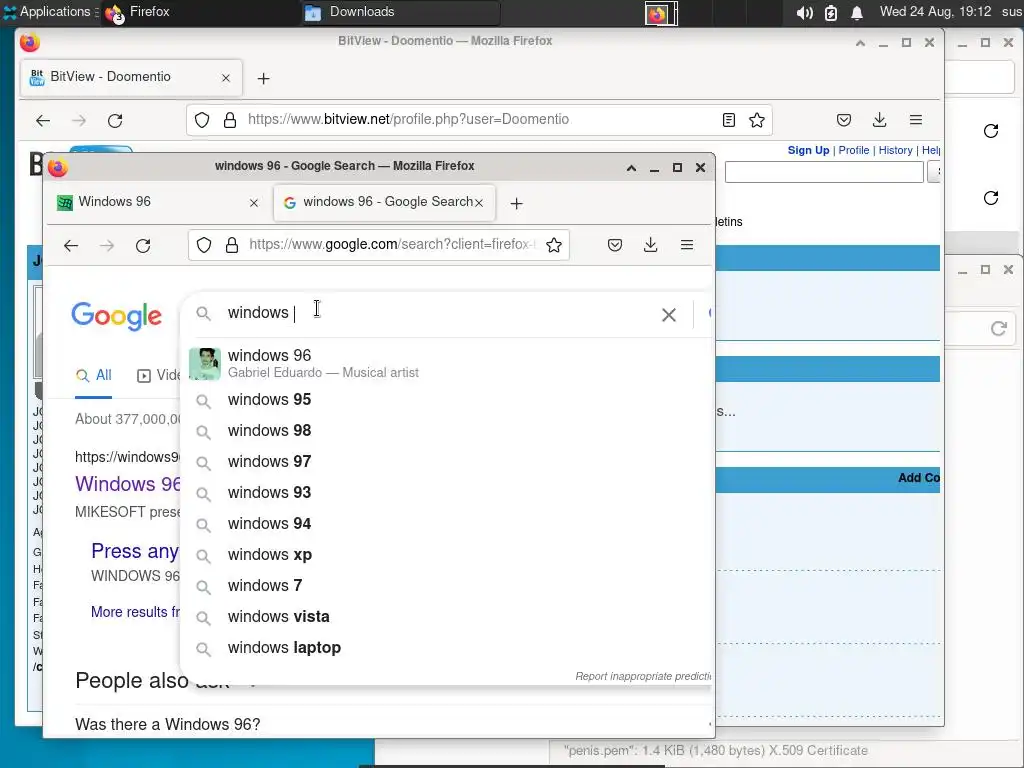1024x768 pixels.
Task: Open new tab in Google Search window
Action: (517, 204)
